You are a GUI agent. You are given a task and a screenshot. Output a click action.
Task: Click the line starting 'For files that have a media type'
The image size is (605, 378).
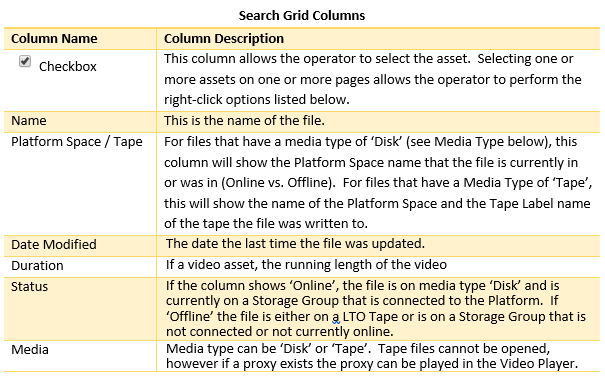pos(370,142)
